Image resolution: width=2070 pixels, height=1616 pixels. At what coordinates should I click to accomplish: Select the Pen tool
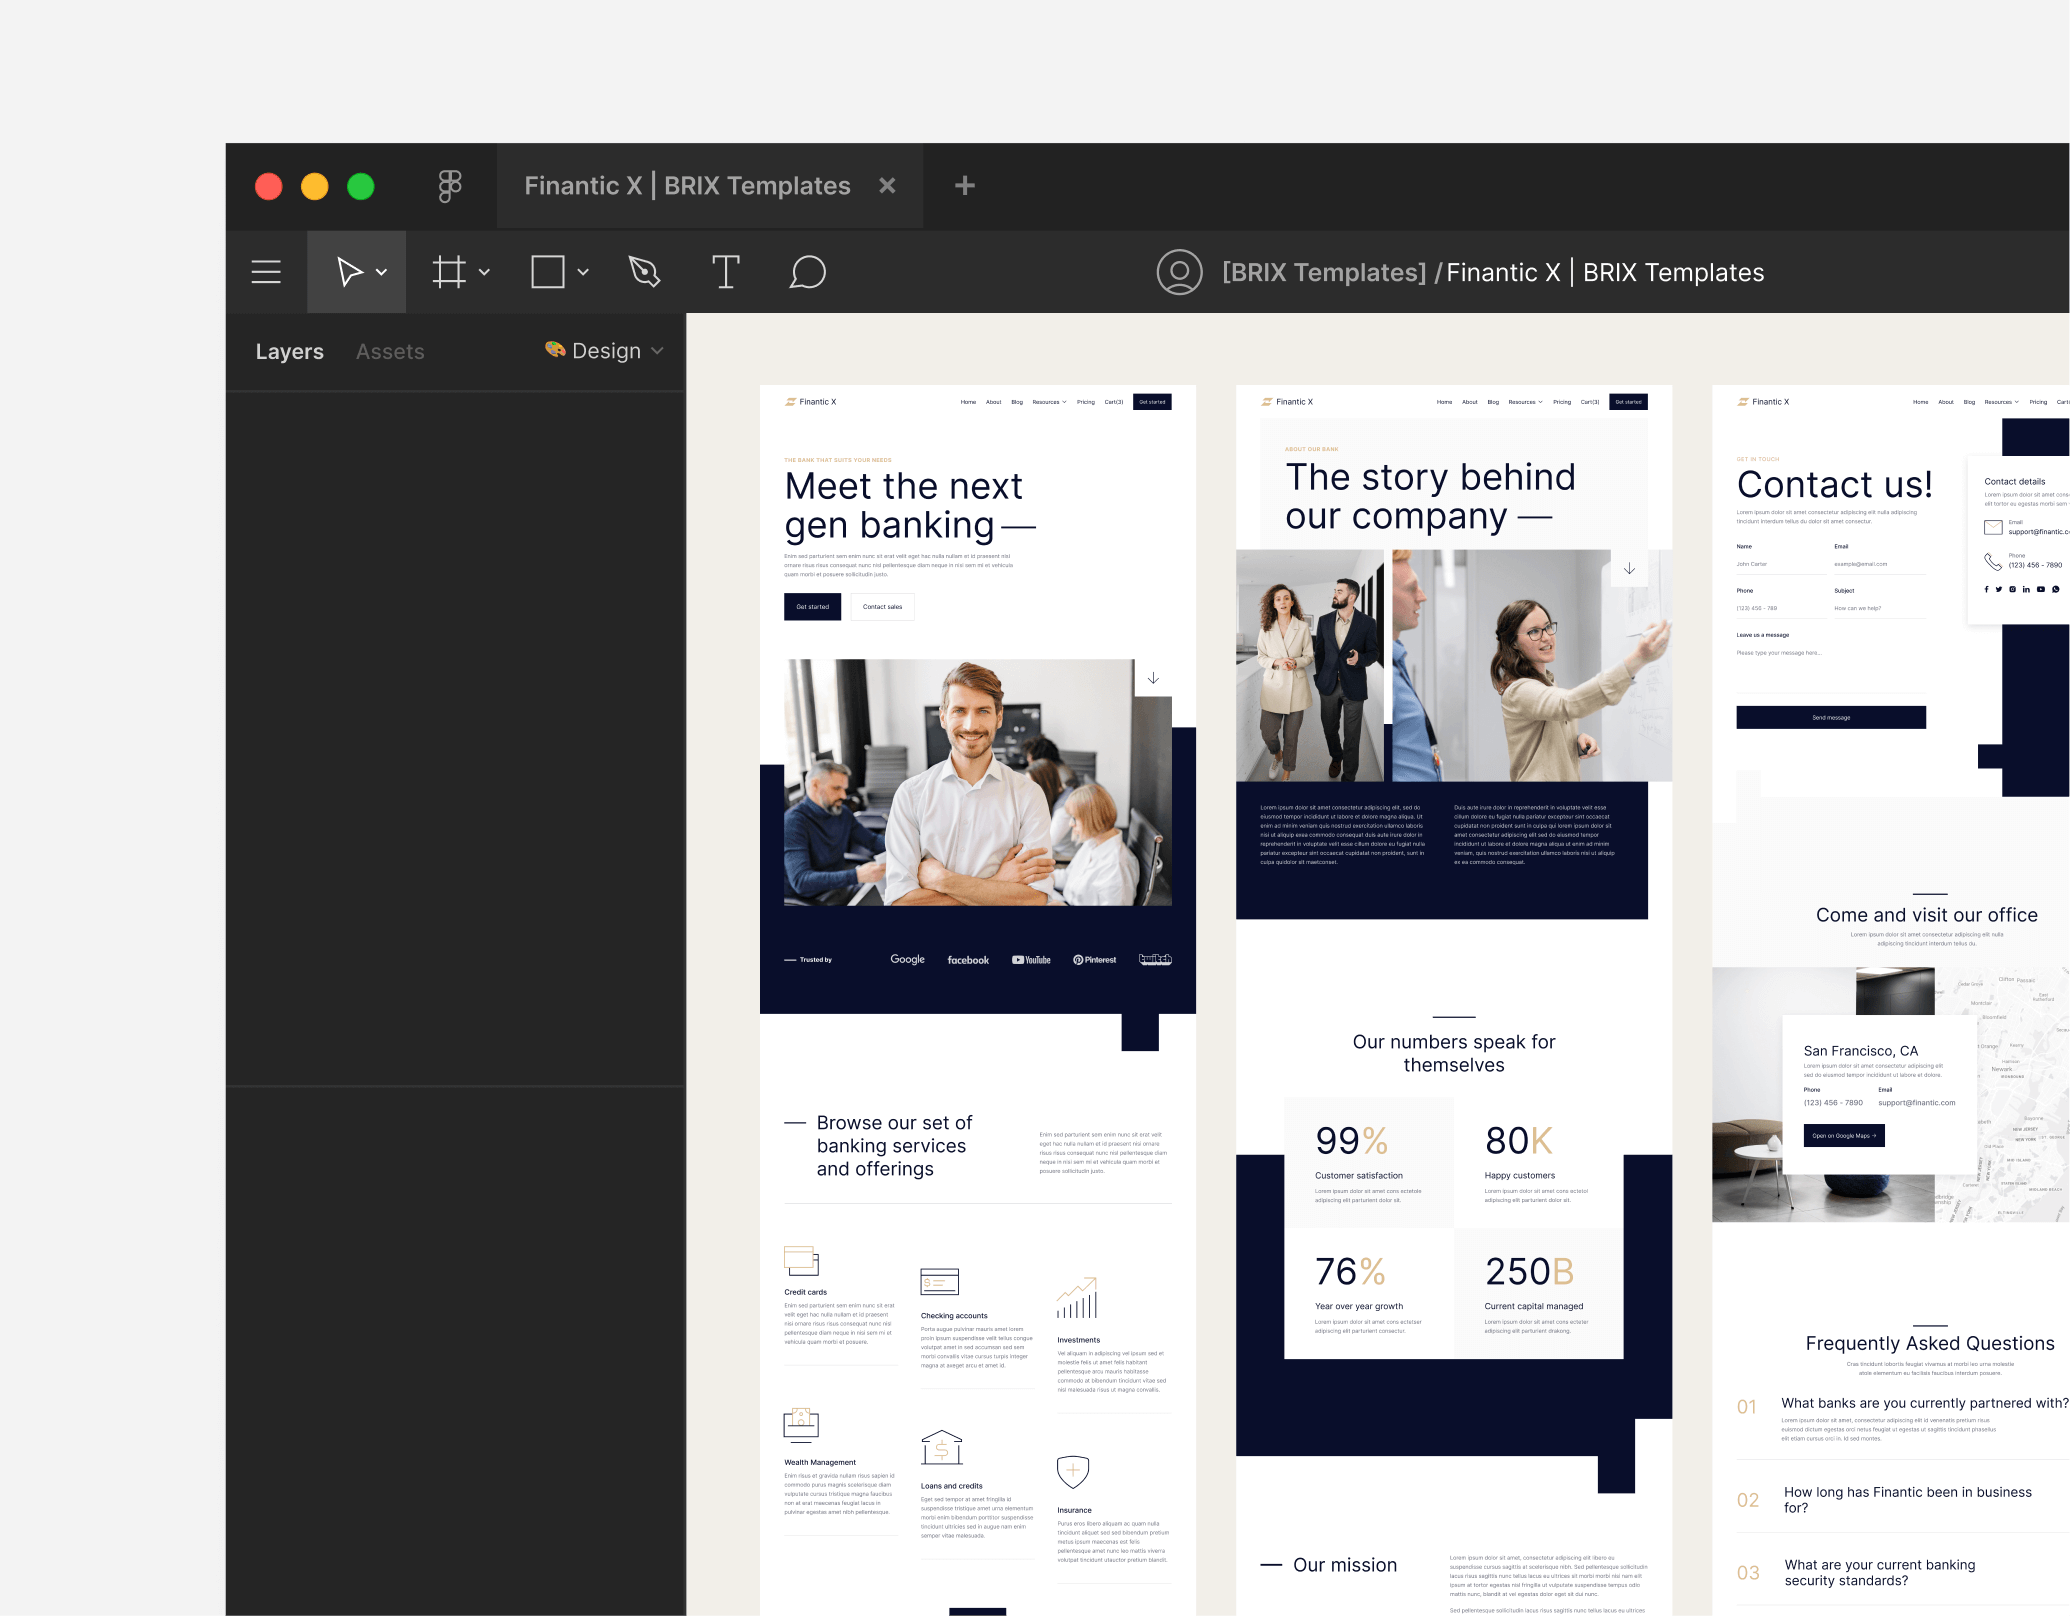pos(644,271)
